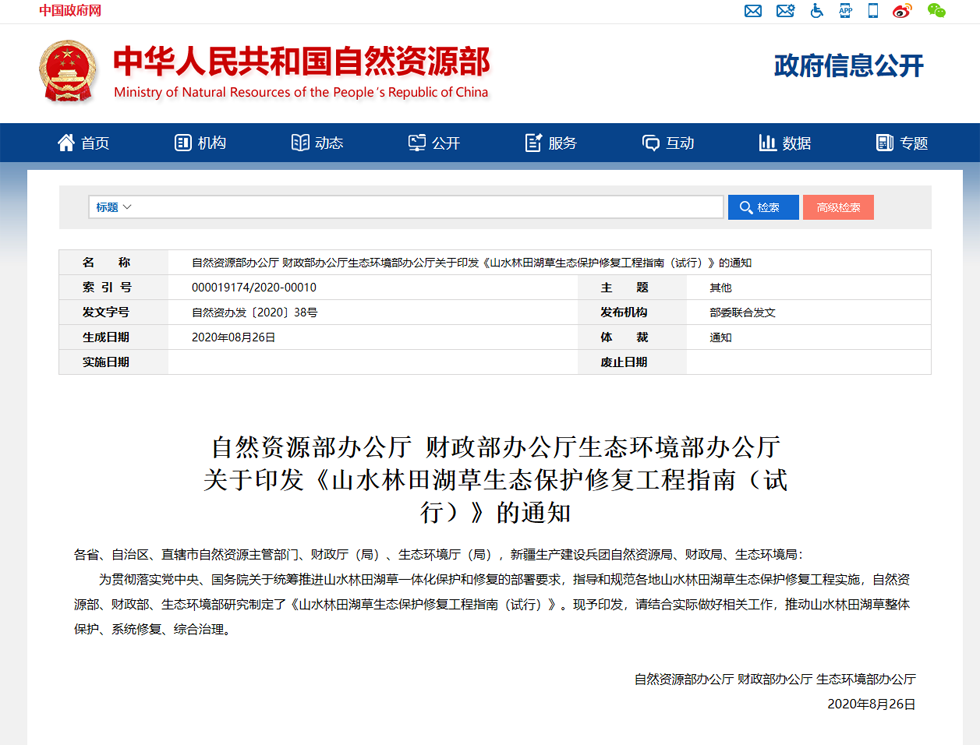Click the 废止日期 label cell
The width and height of the screenshot is (980, 745).
point(632,362)
